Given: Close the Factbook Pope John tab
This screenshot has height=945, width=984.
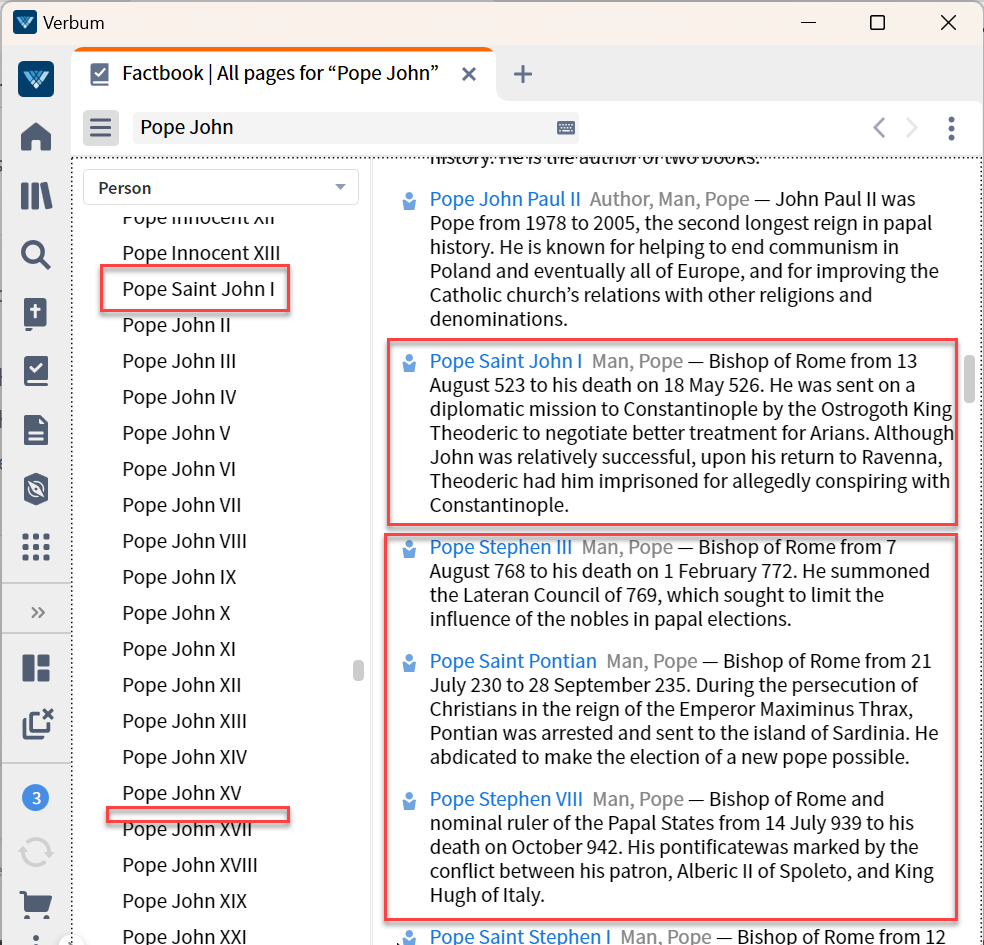Looking at the screenshot, I should coord(468,74).
